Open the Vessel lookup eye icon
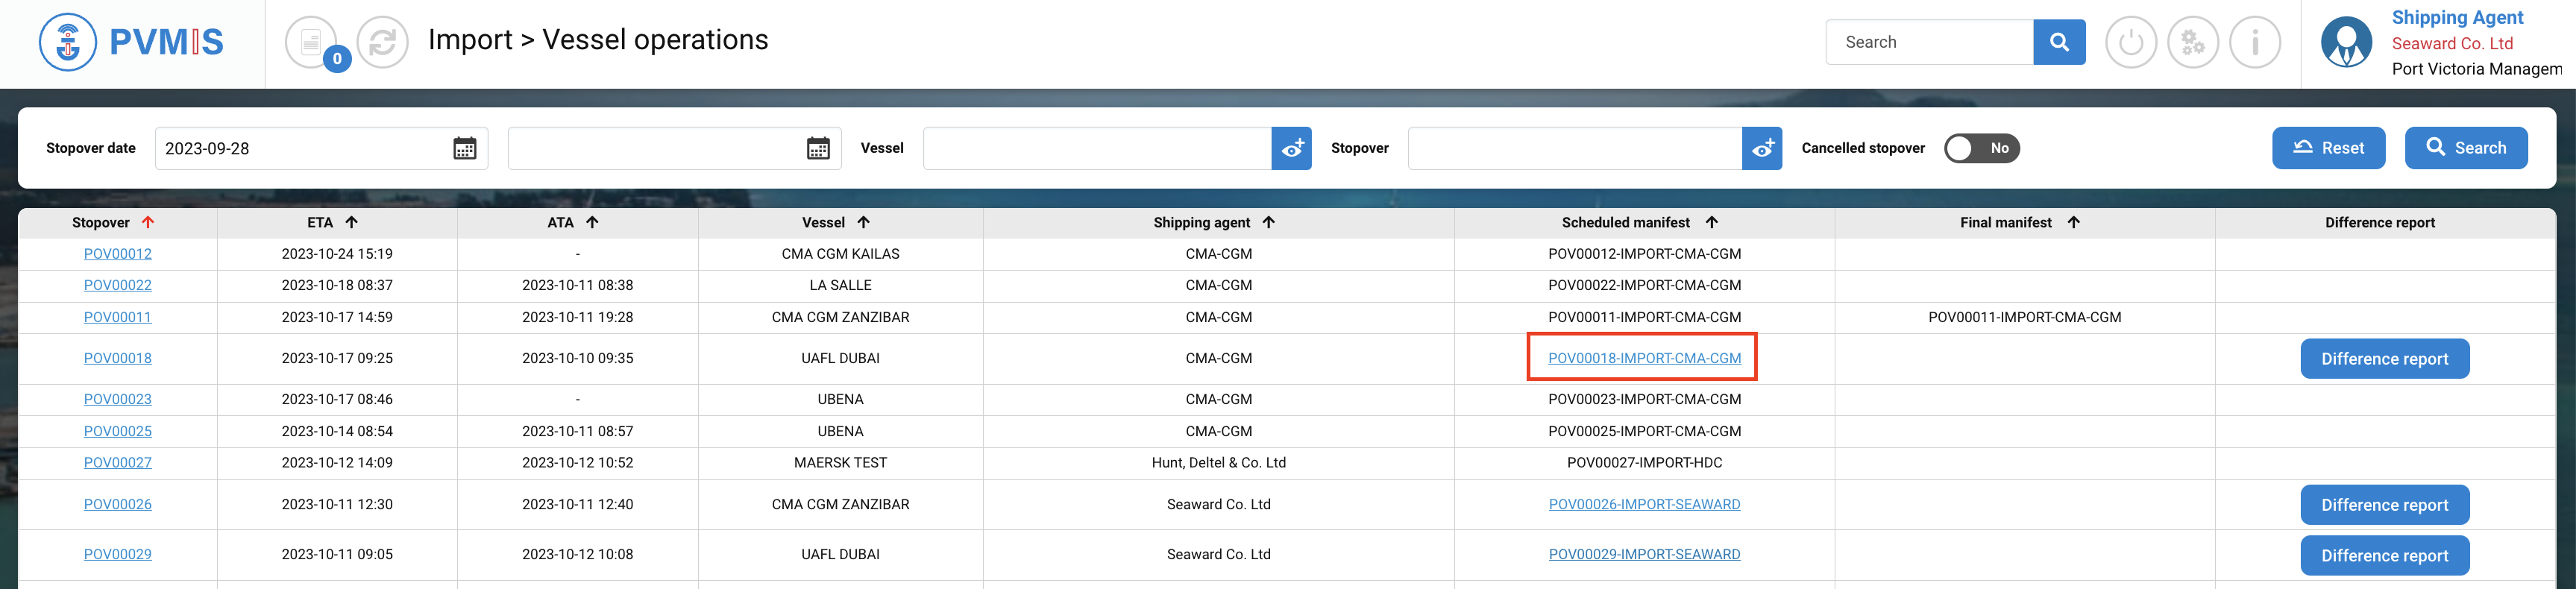Viewport: 2576px width, 589px height. (x=1291, y=148)
